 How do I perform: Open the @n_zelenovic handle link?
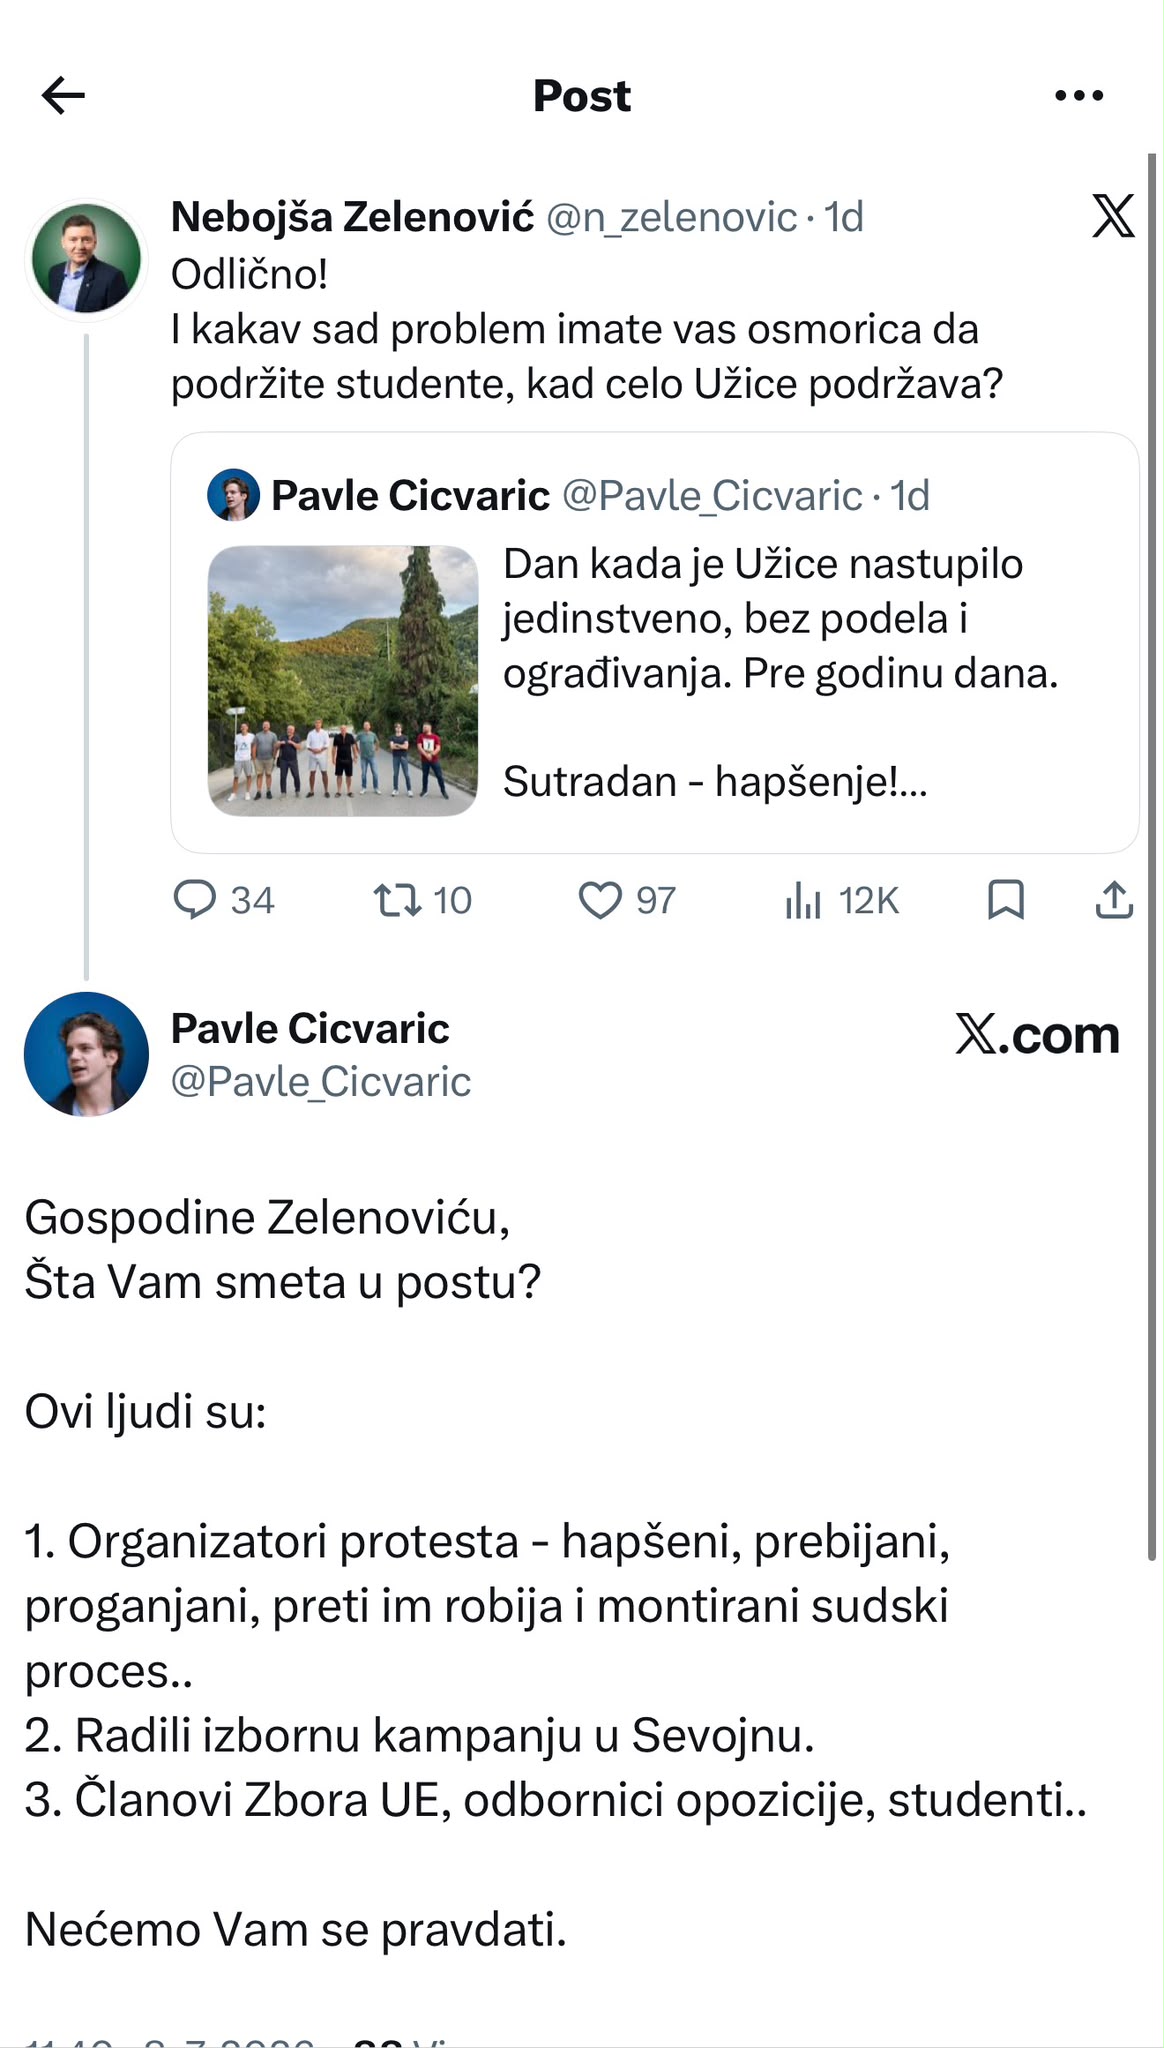tap(671, 217)
